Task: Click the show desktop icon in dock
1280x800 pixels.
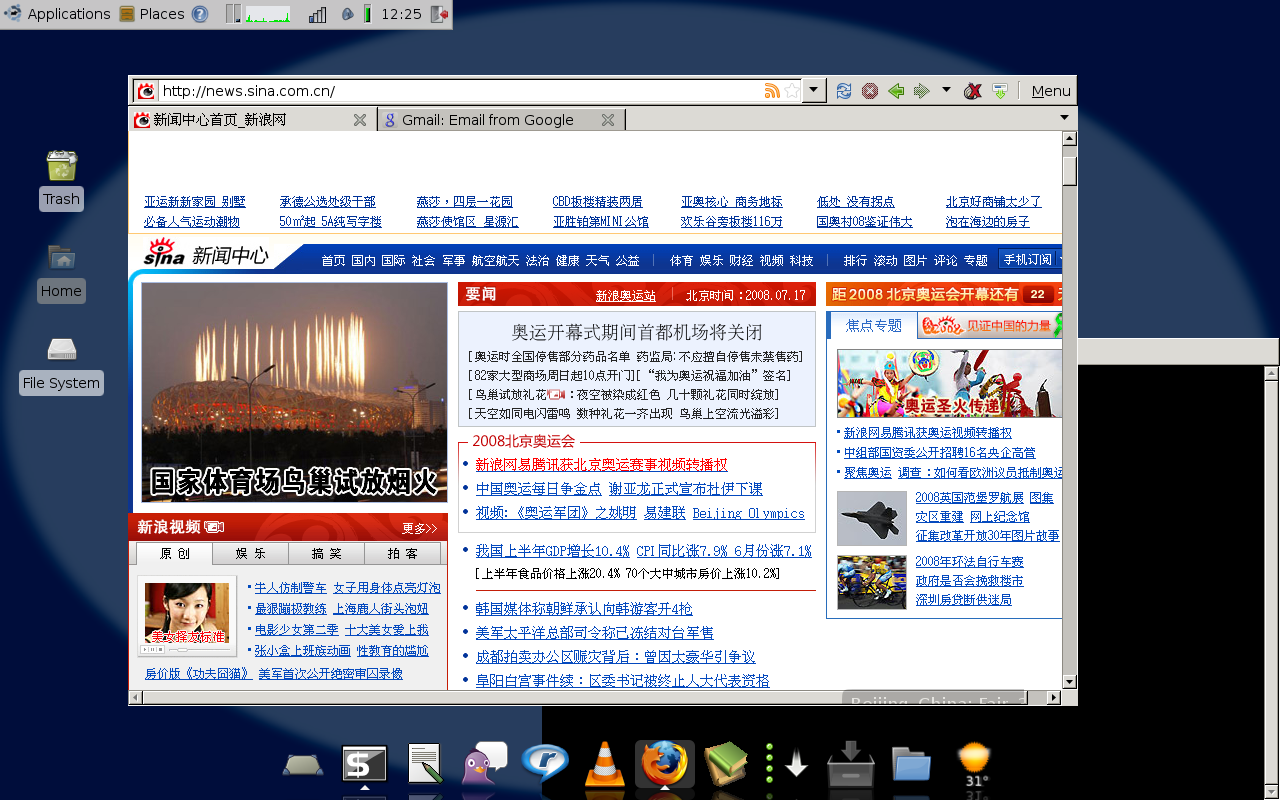Action: 303,766
